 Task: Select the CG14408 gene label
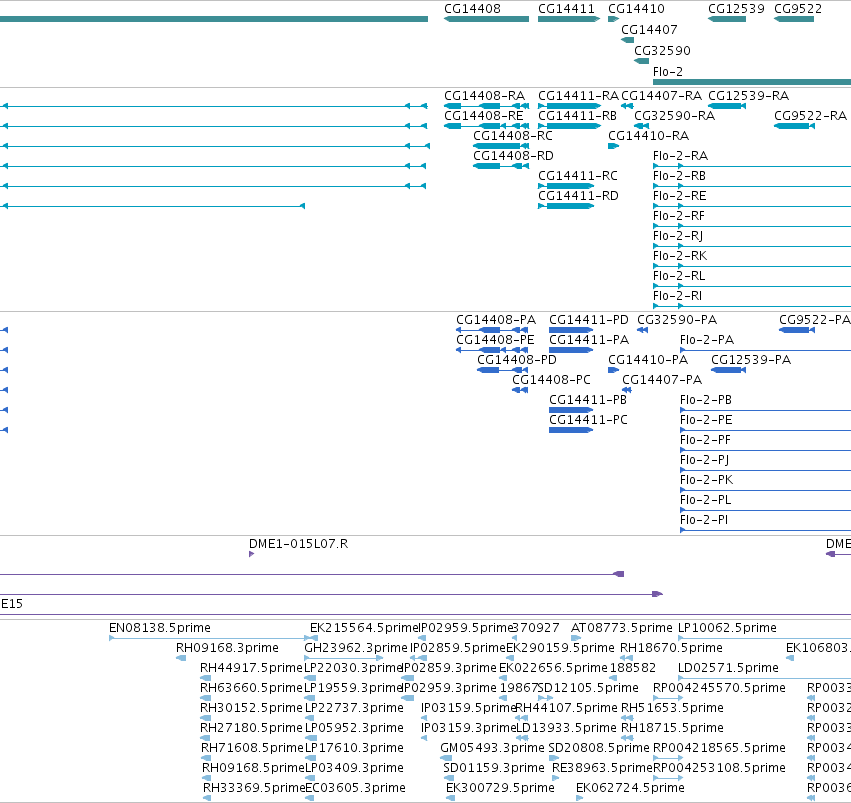[472, 9]
